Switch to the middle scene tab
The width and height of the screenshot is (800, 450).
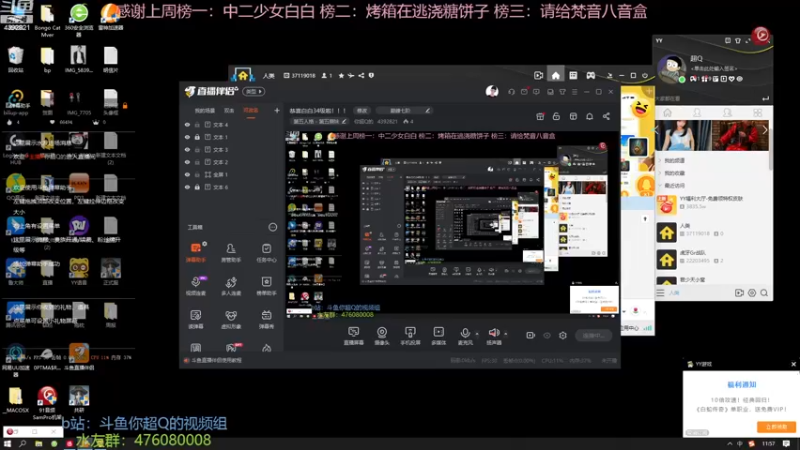point(229,111)
